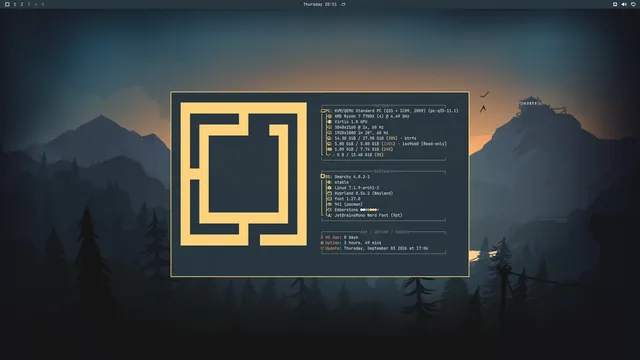Click the Update Thursday, September 03 date

click(386, 248)
